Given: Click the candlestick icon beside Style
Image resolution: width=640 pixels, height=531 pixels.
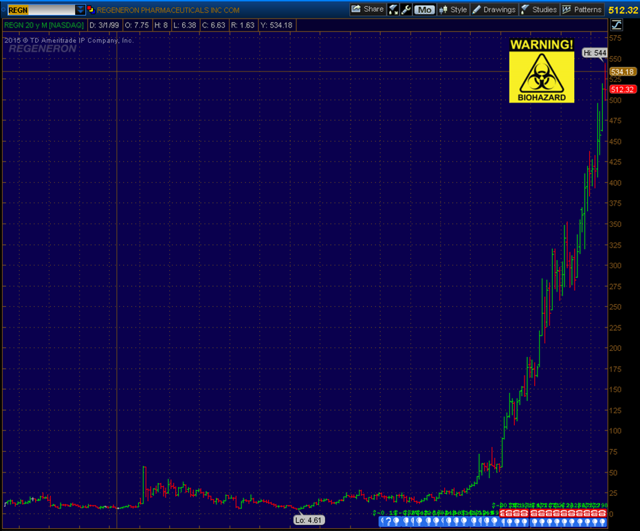Looking at the screenshot, I should coord(443,10).
